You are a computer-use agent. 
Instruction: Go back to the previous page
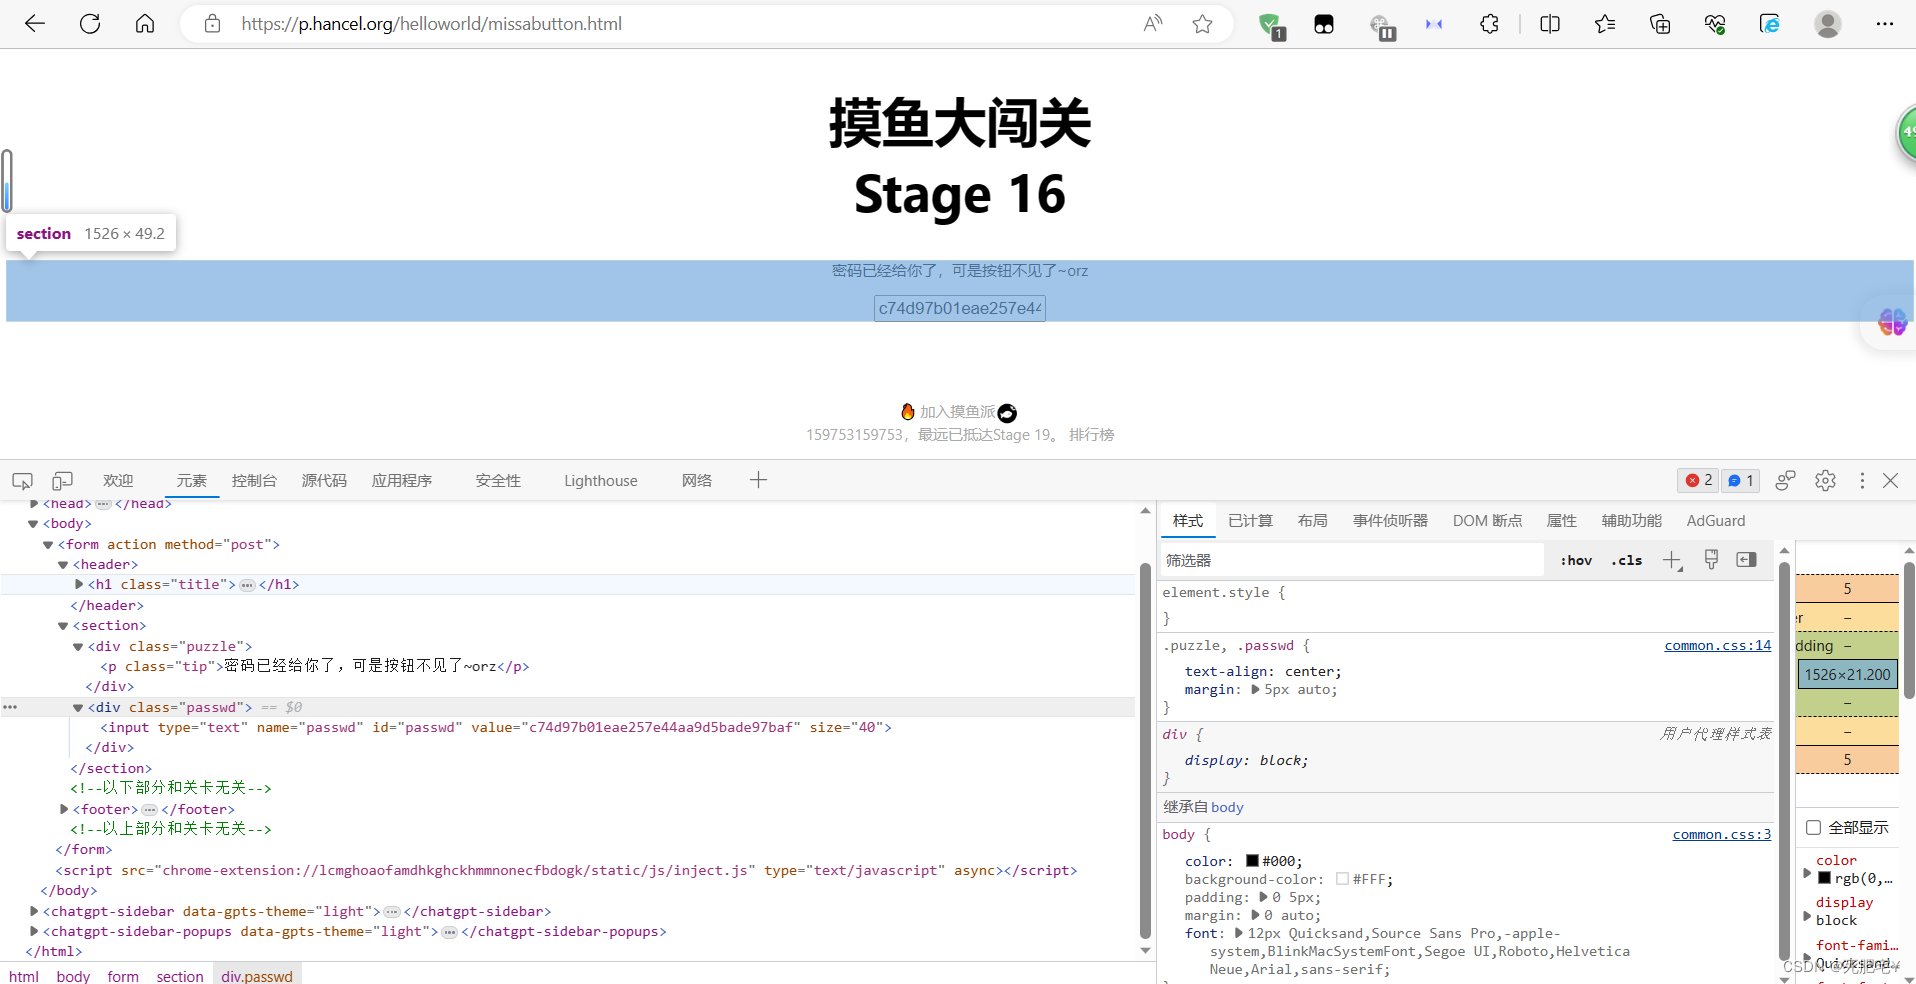35,24
